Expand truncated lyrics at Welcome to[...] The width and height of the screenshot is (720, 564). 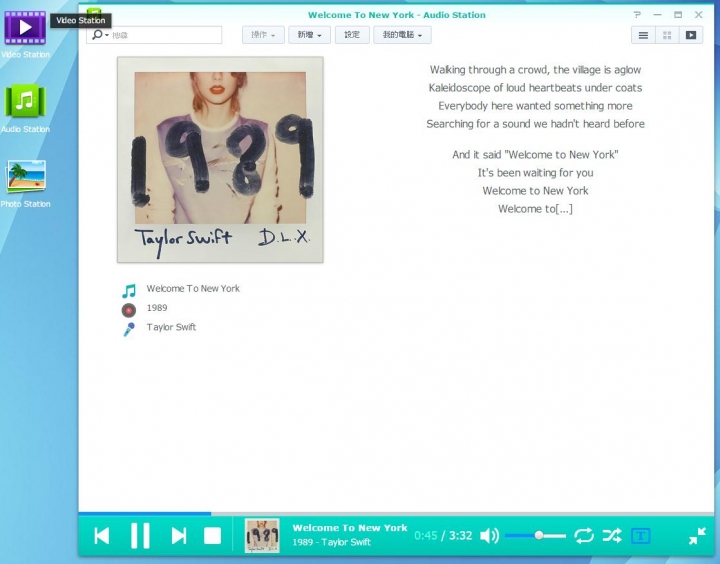535,209
